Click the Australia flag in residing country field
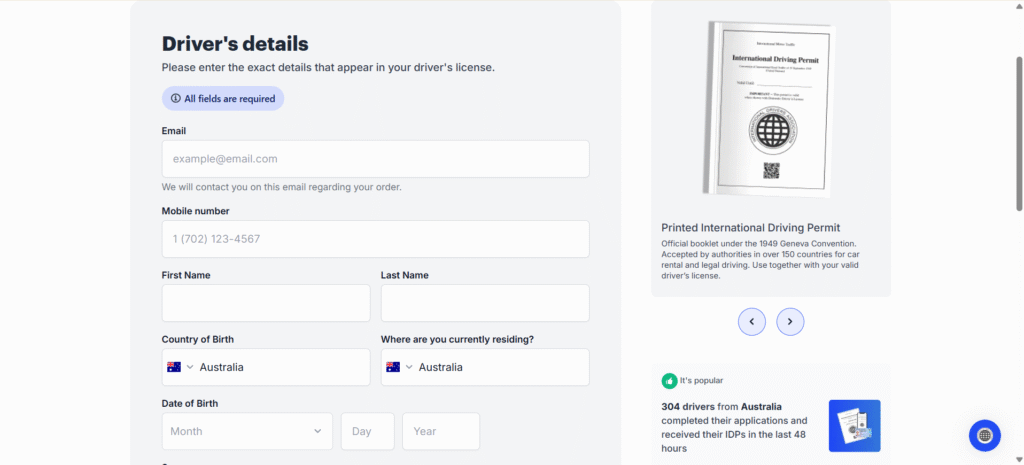Screen dimensions: 1024x465 pyautogui.click(x=393, y=367)
